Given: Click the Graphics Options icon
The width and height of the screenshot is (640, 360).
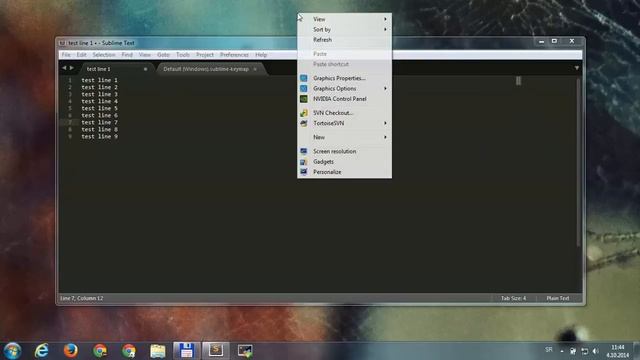Looking at the screenshot, I should [304, 88].
